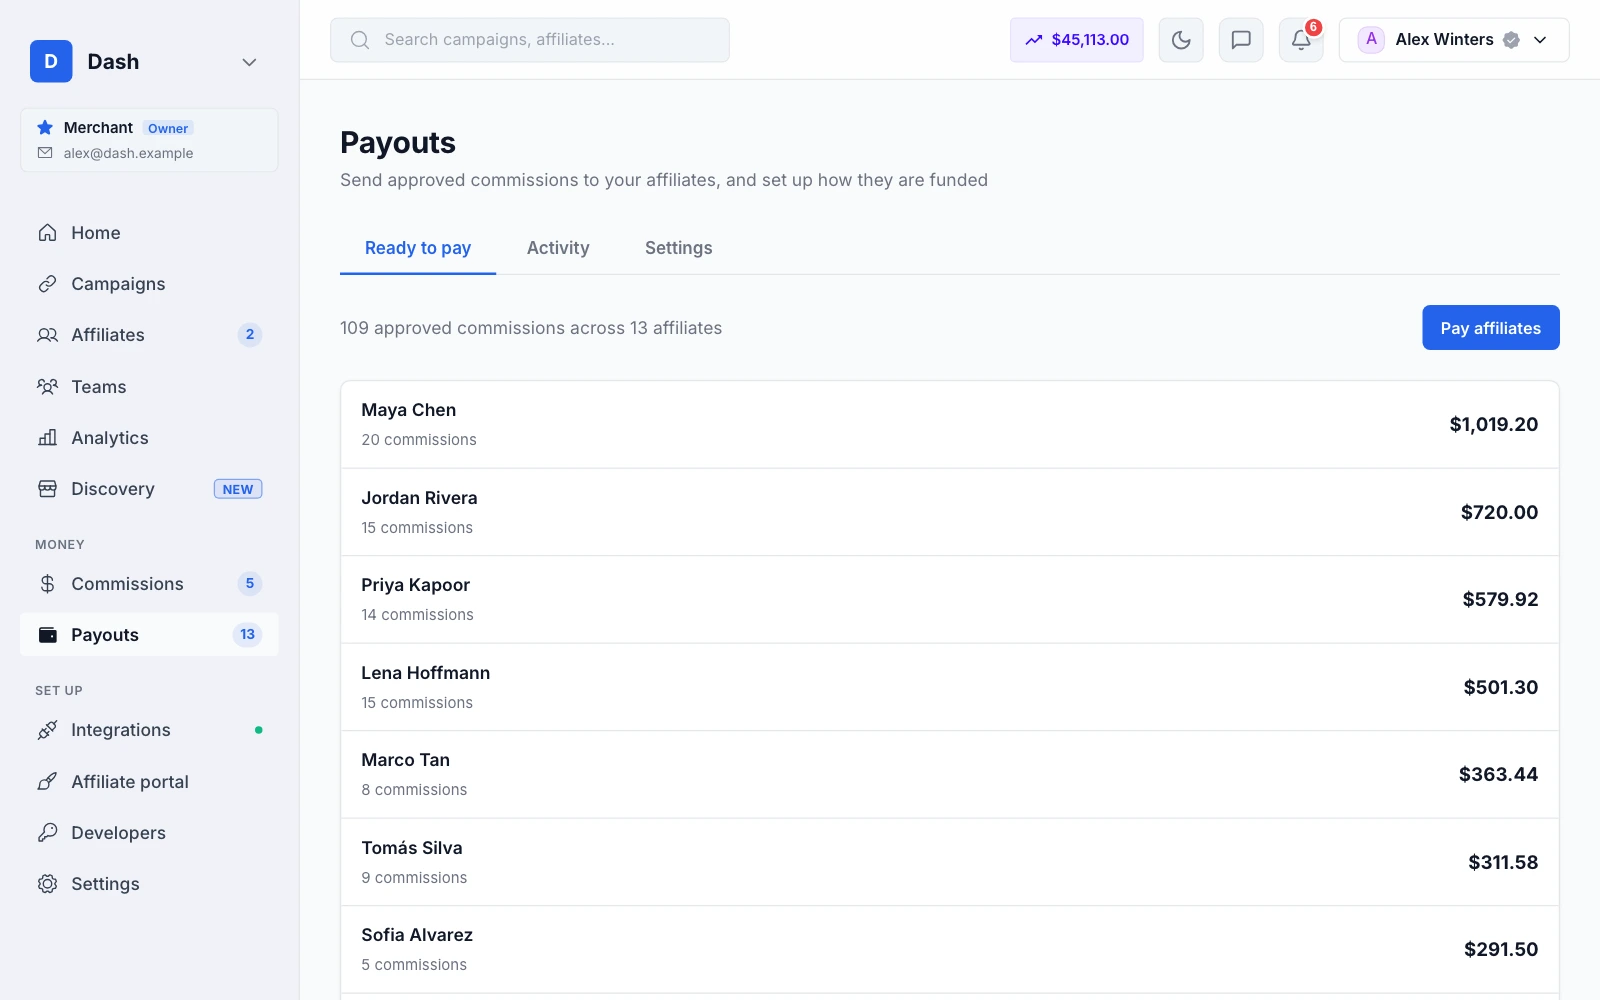Click the $311.58 amount
1600x1000 pixels.
pyautogui.click(x=1503, y=862)
